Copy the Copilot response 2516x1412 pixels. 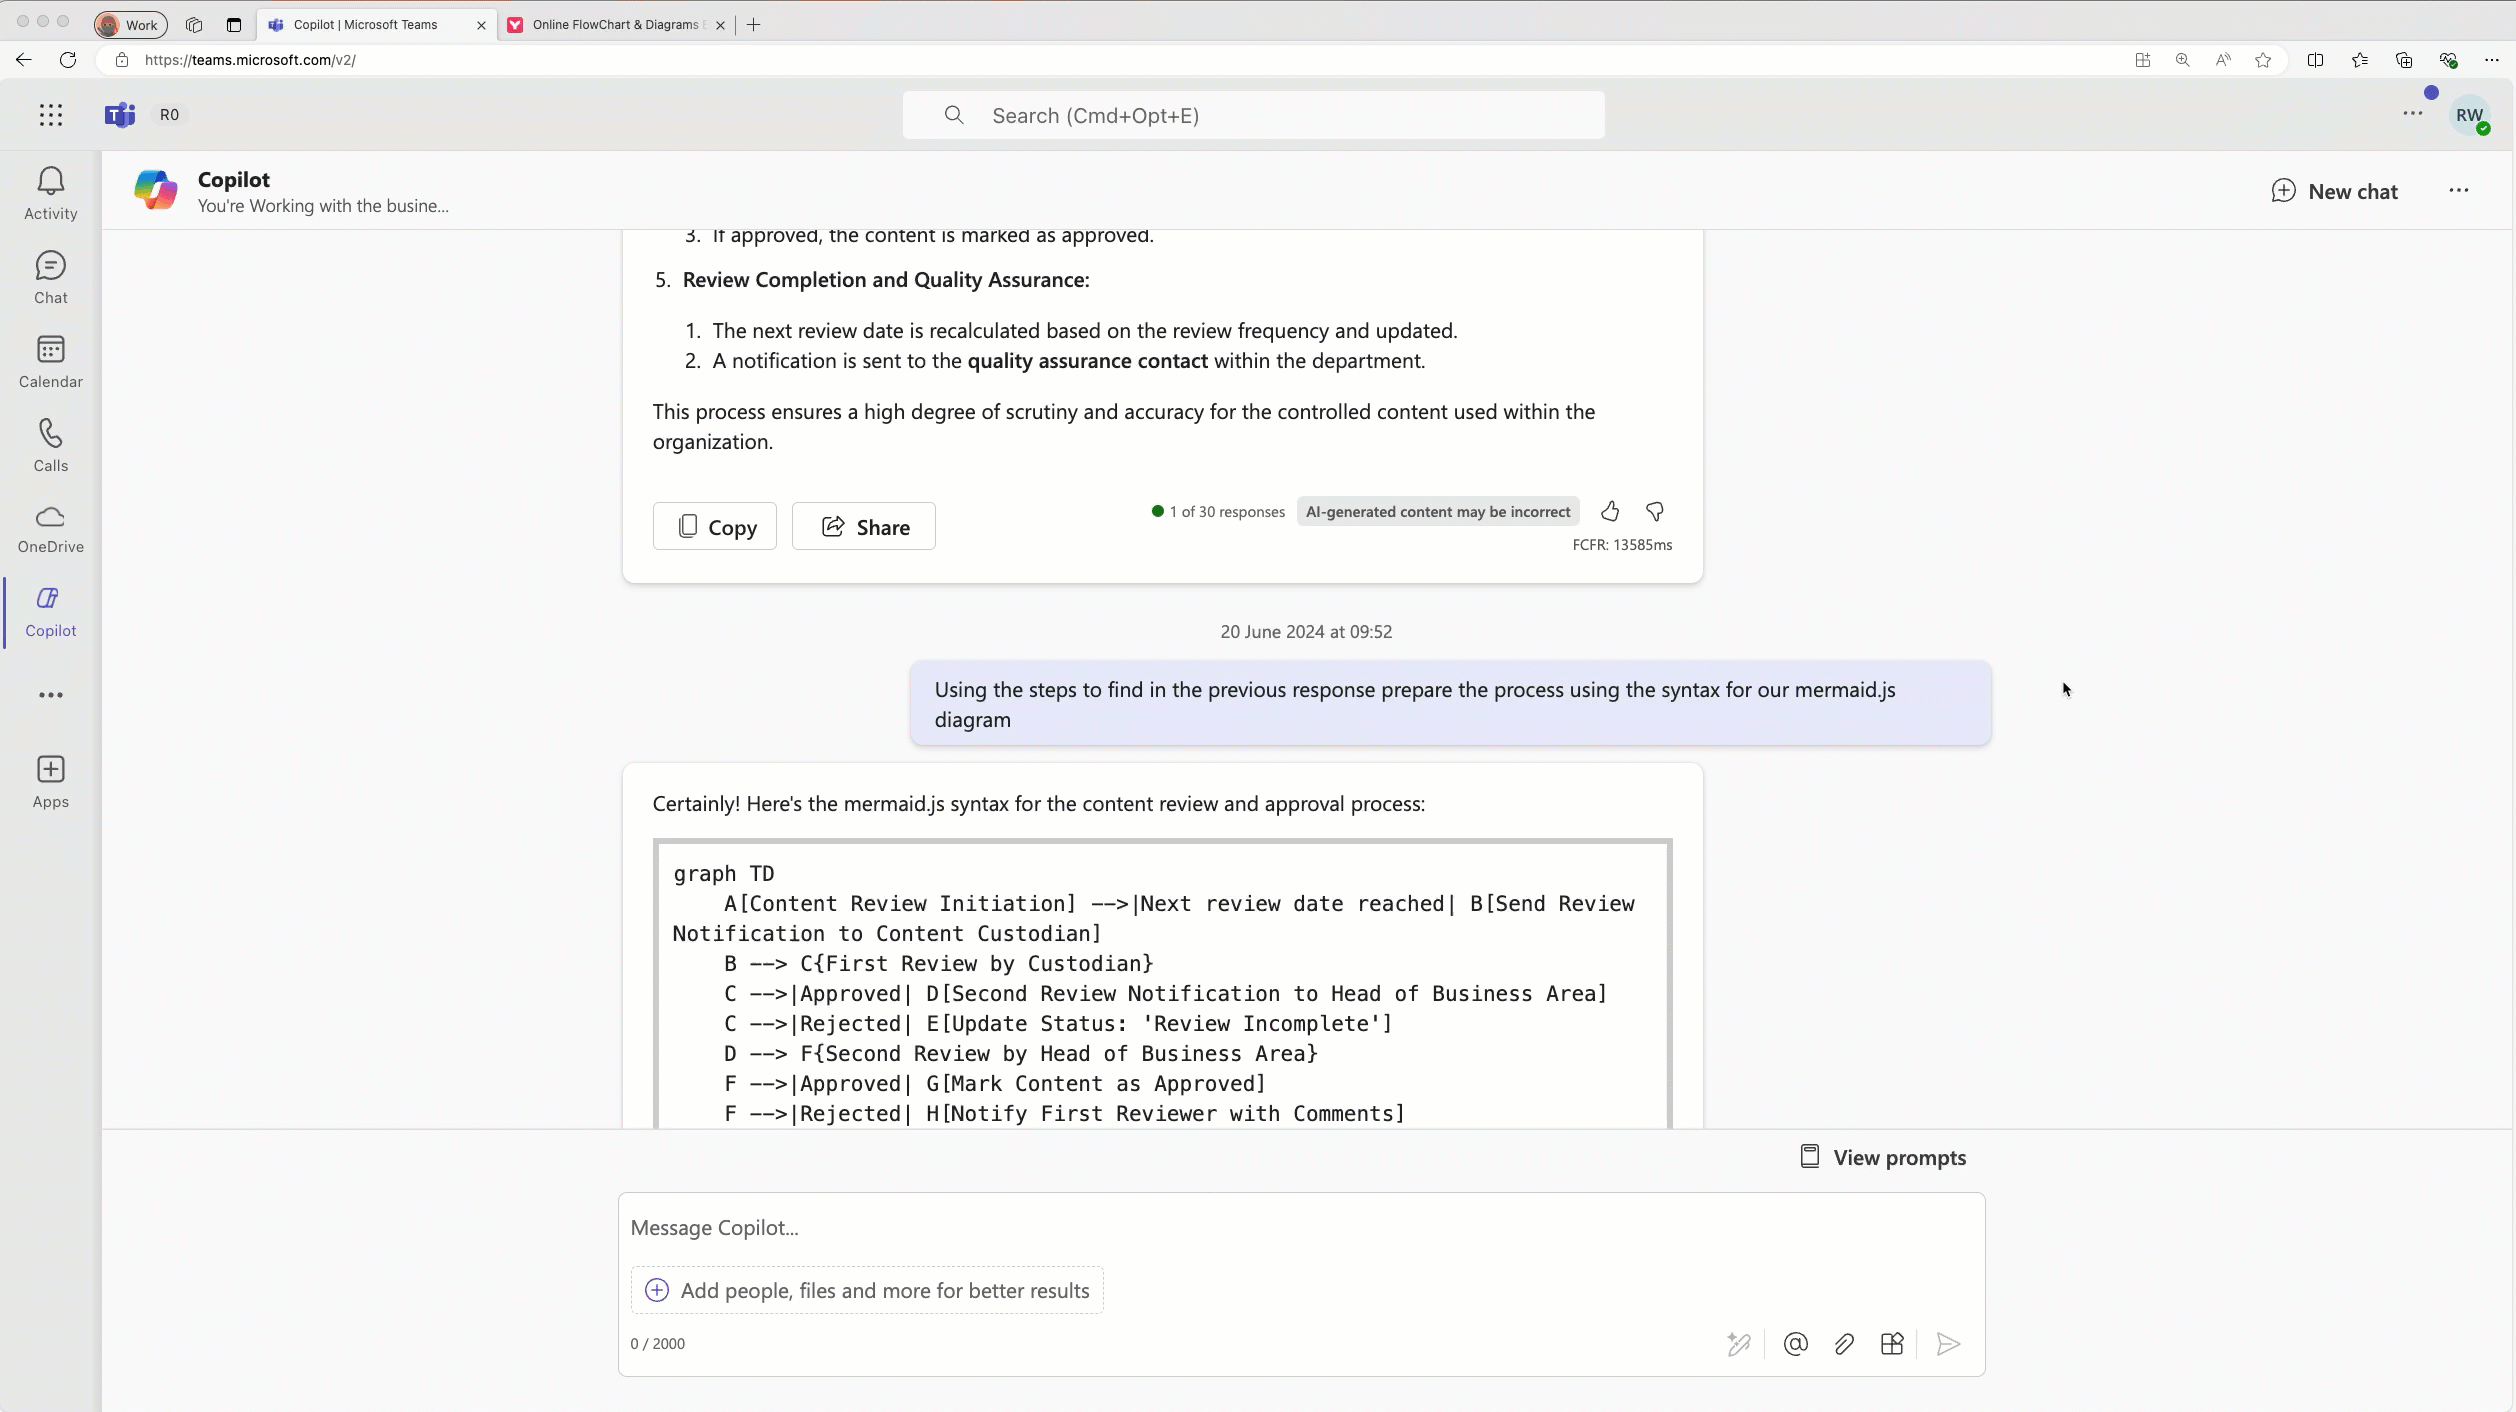tap(715, 527)
